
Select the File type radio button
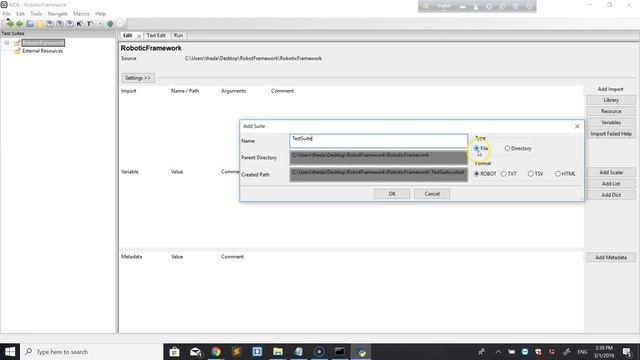tap(477, 149)
